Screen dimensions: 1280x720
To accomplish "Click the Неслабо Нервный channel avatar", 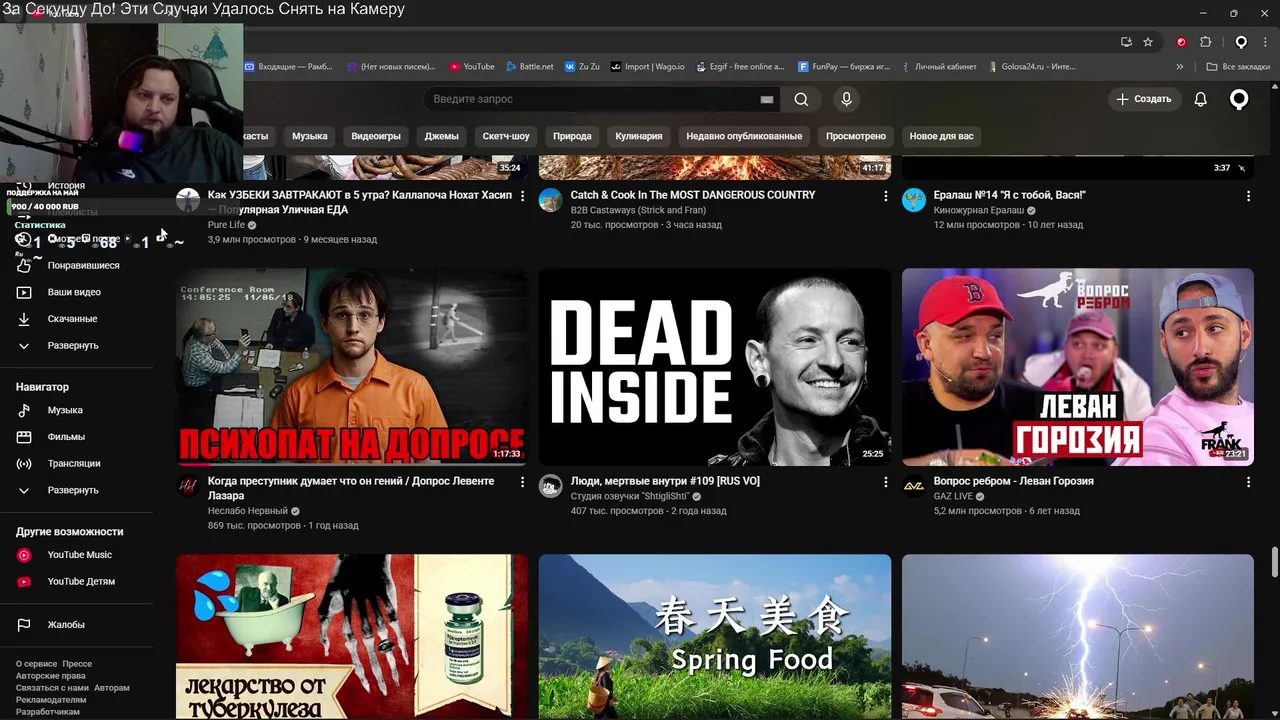I will [x=188, y=486].
